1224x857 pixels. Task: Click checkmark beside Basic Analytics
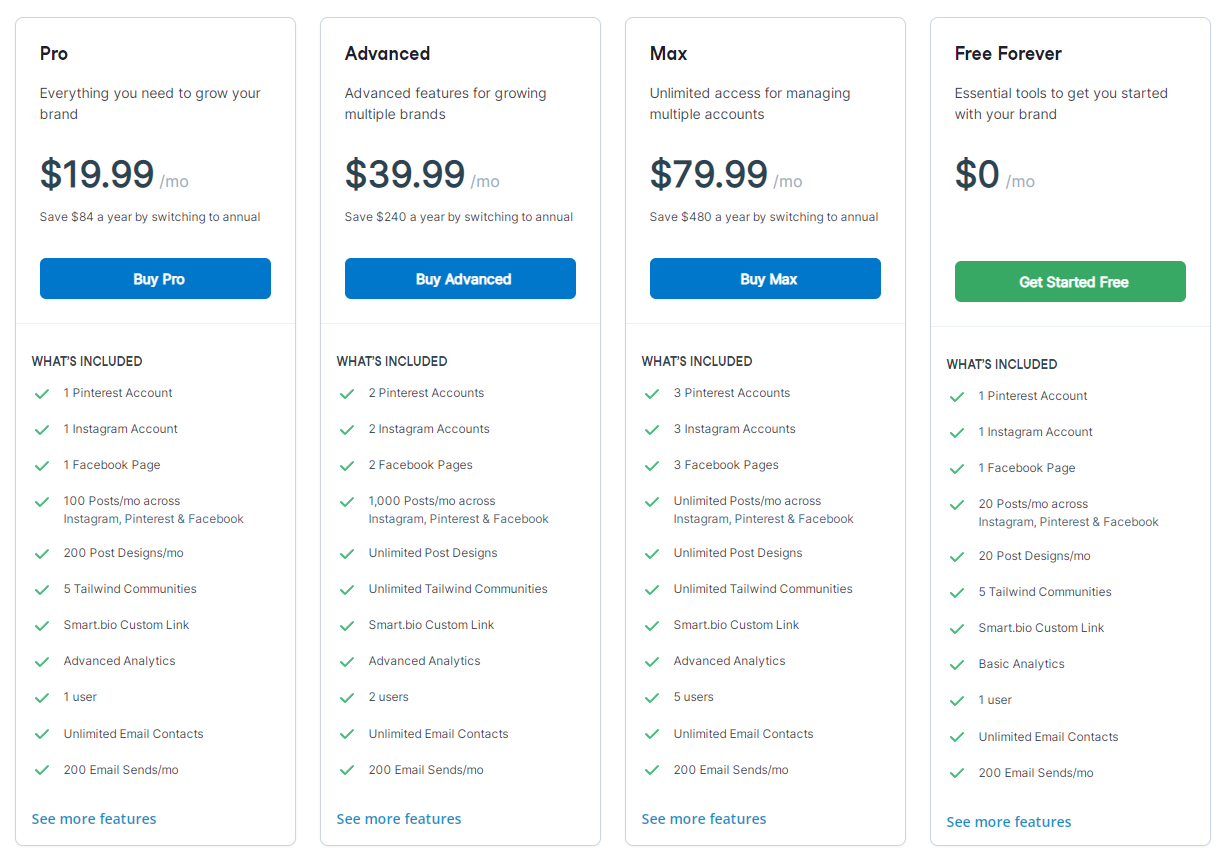(x=957, y=664)
